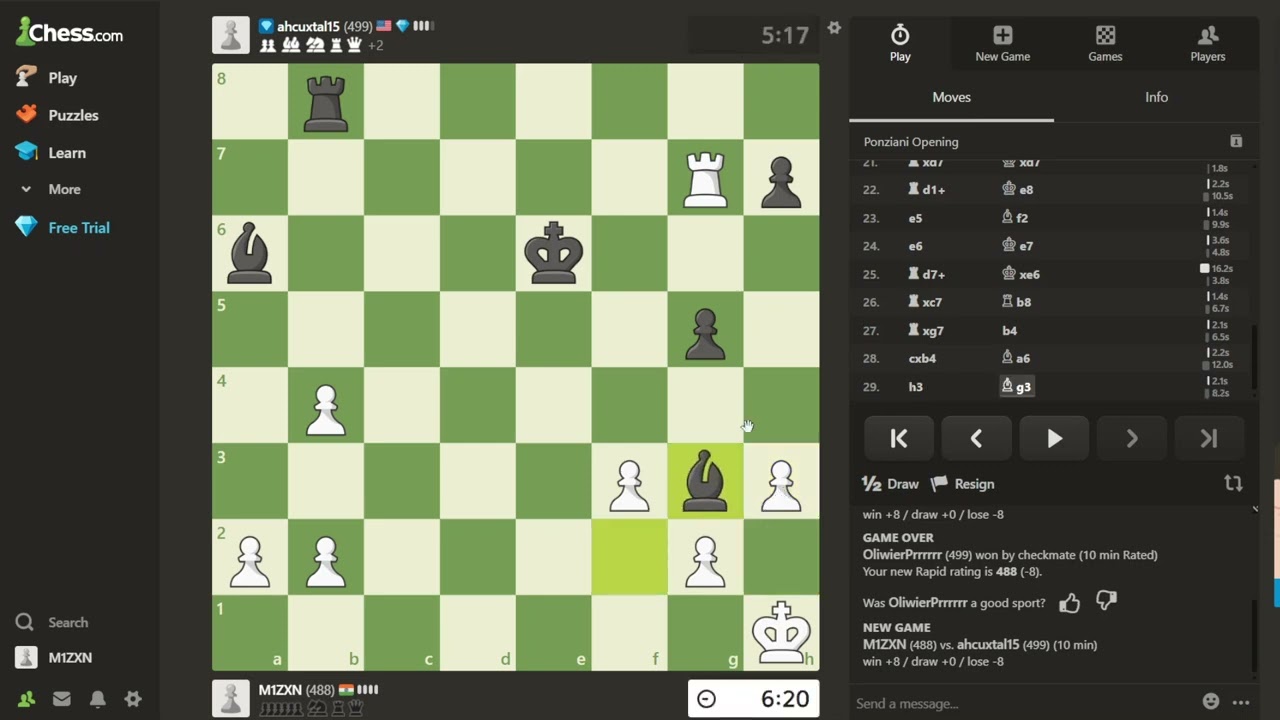This screenshot has height=720, width=1280.
Task: Open the emoji picker in chat
Action: coord(1211,702)
